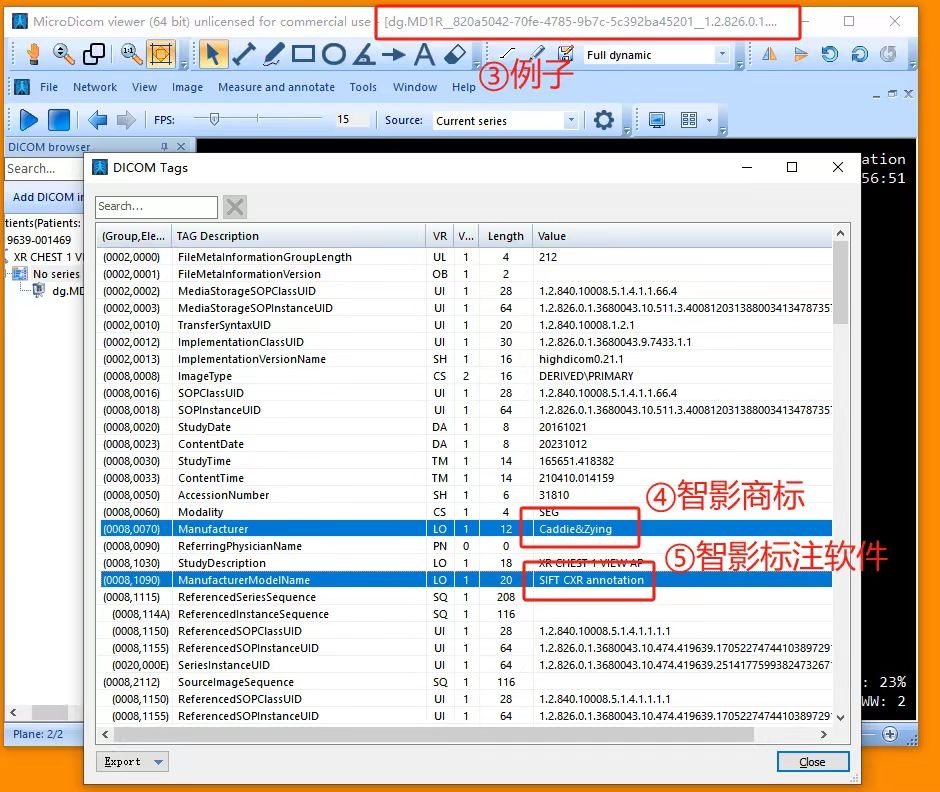This screenshot has height=792, width=940.
Task: Open the Image menu
Action: coord(187,87)
